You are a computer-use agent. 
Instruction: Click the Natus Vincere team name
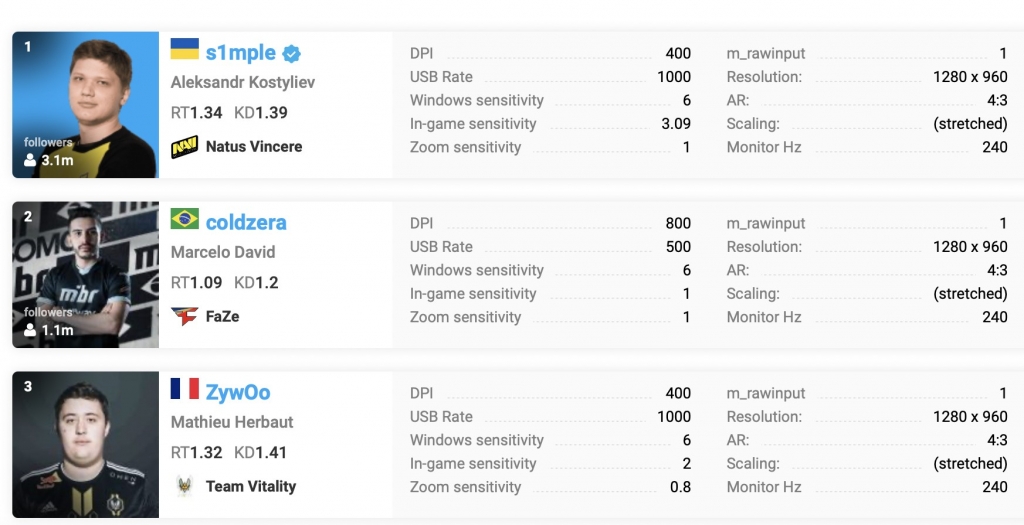coord(253,147)
